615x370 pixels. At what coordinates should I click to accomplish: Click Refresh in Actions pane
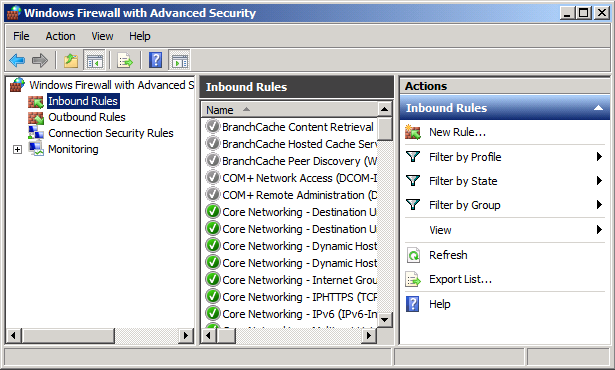[x=448, y=255]
